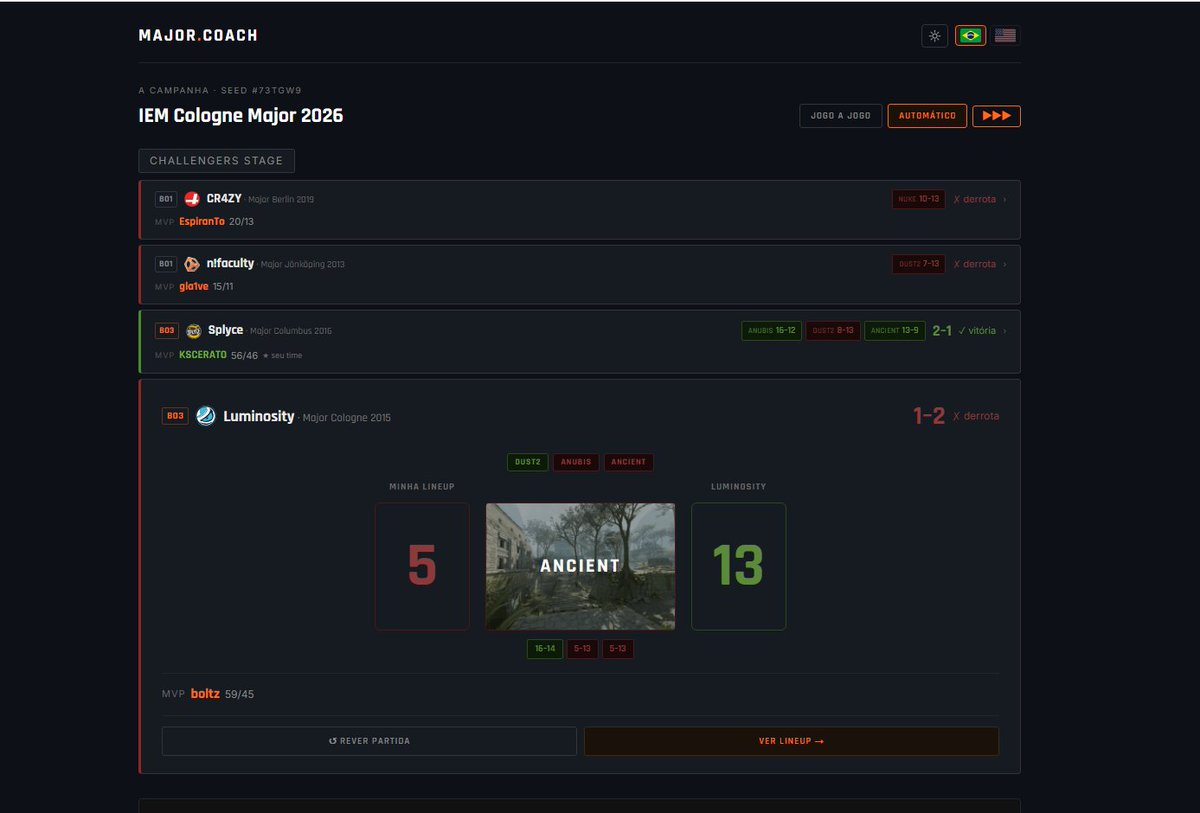Click the CR4ZY team logo
1200x813 pixels.
[x=192, y=199]
